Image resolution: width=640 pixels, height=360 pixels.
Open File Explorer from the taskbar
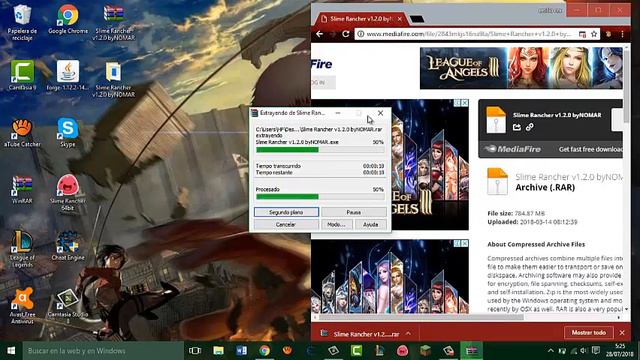pyautogui.click(x=218, y=351)
